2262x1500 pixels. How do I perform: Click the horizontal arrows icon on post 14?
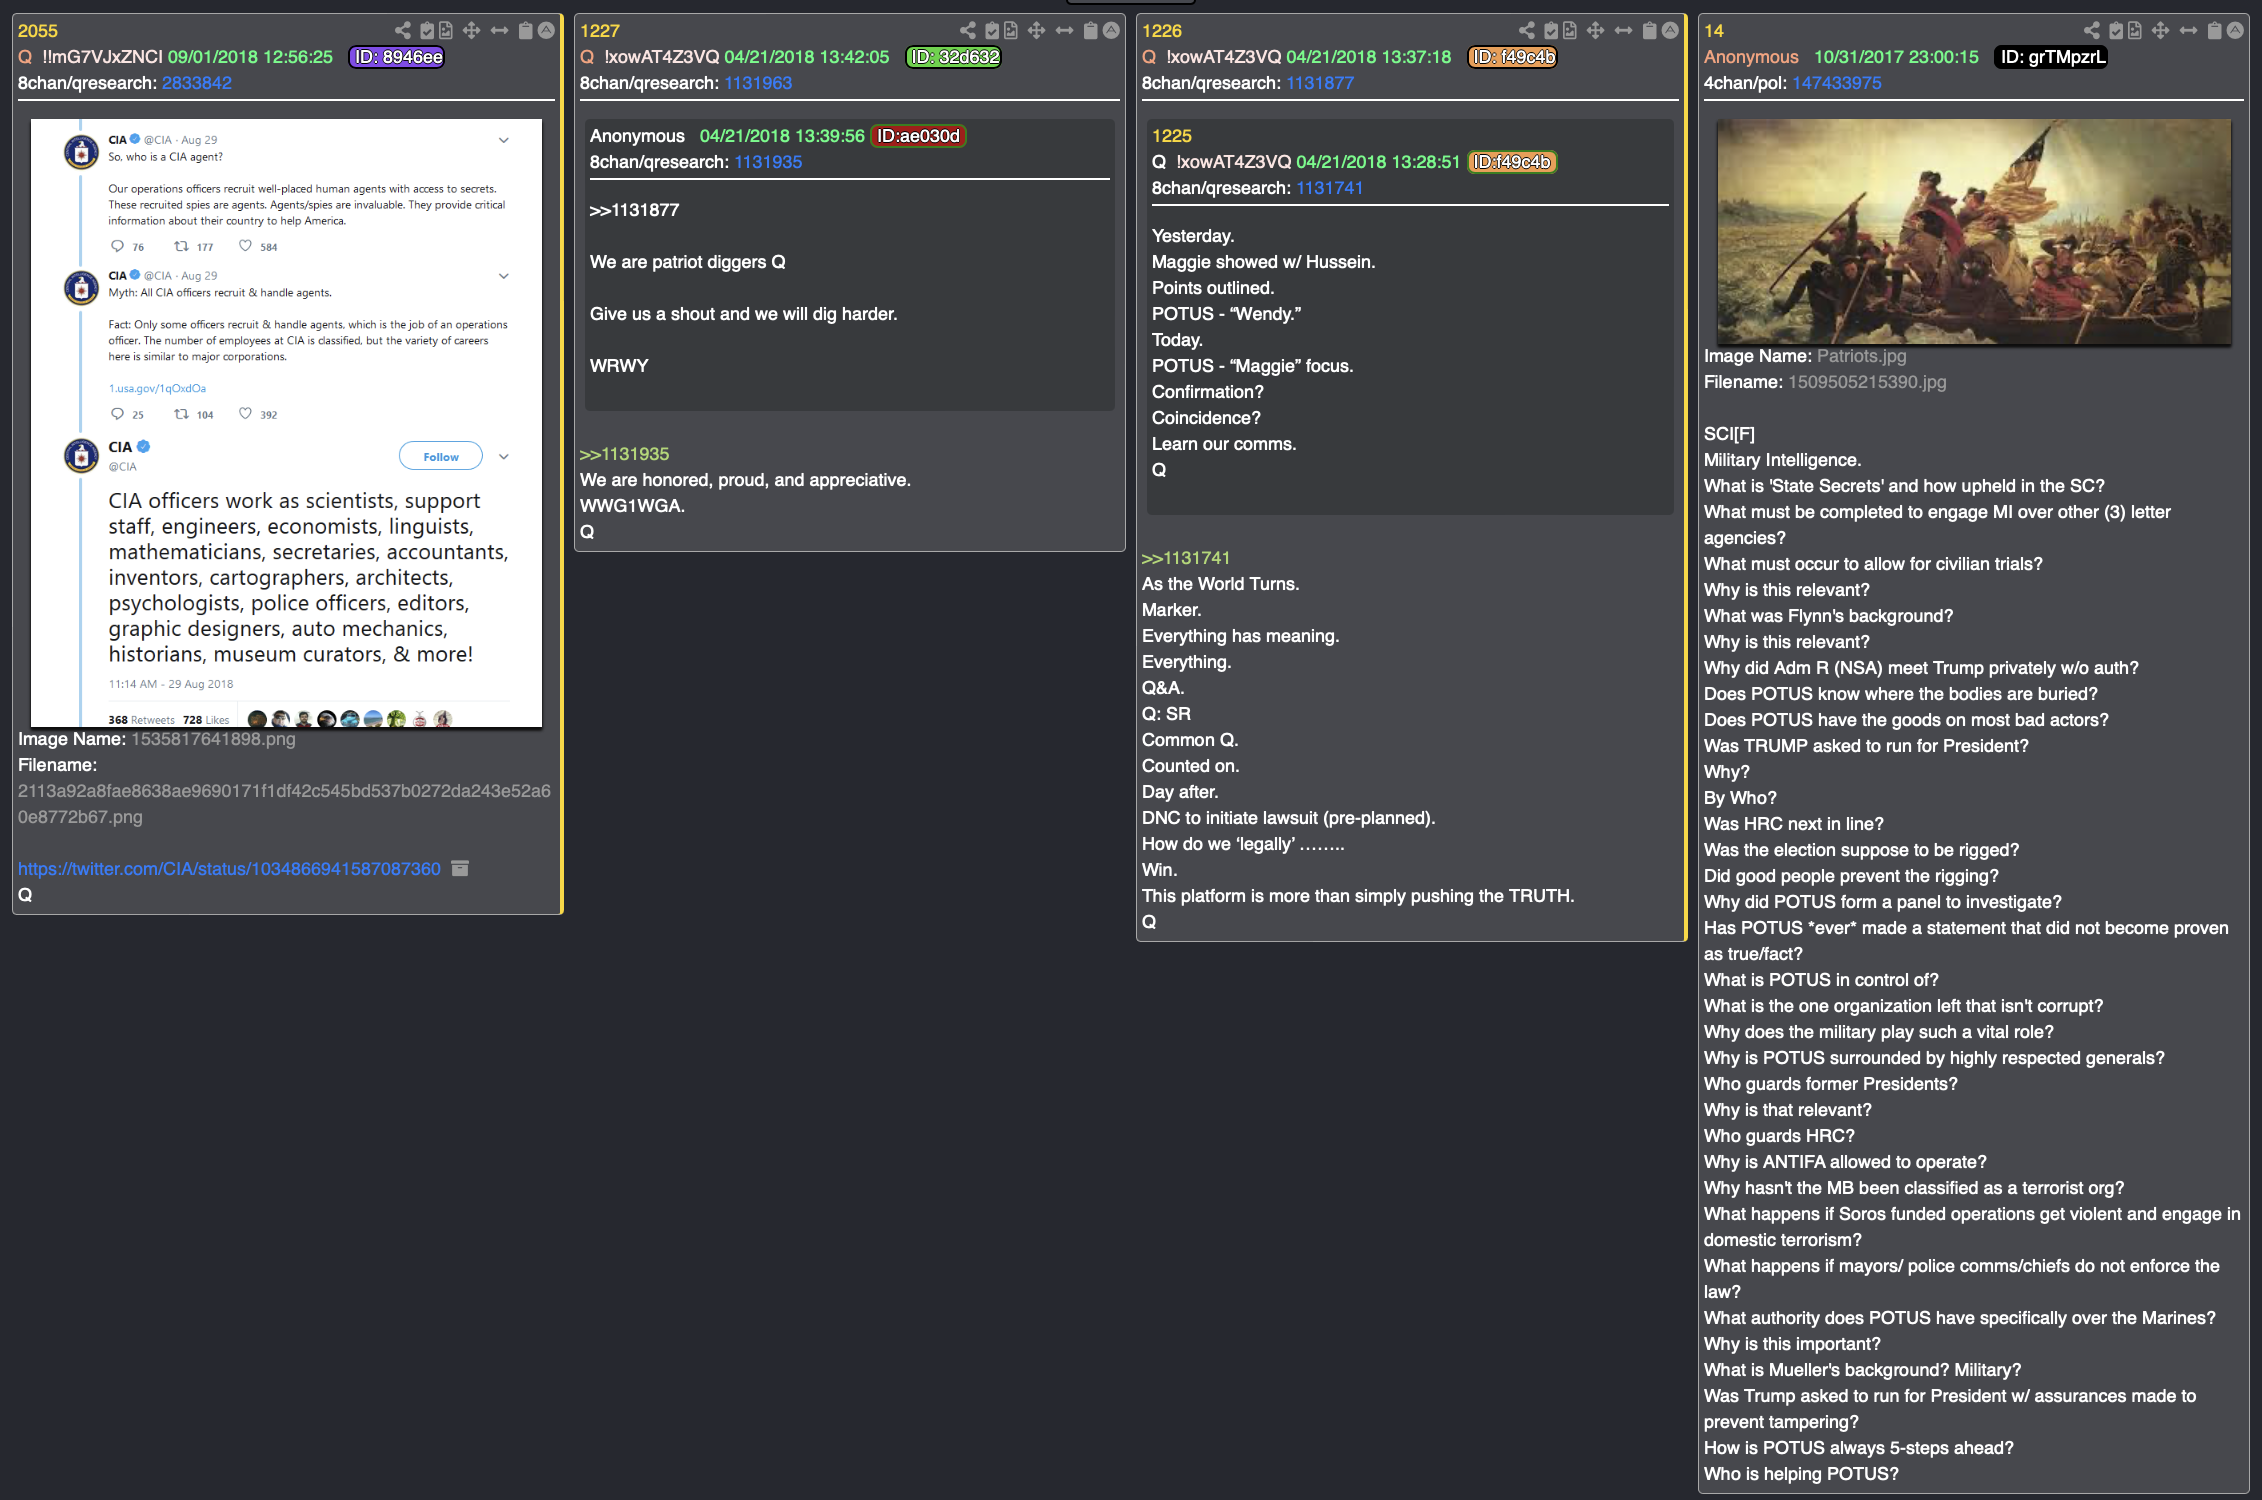pos(2188,31)
